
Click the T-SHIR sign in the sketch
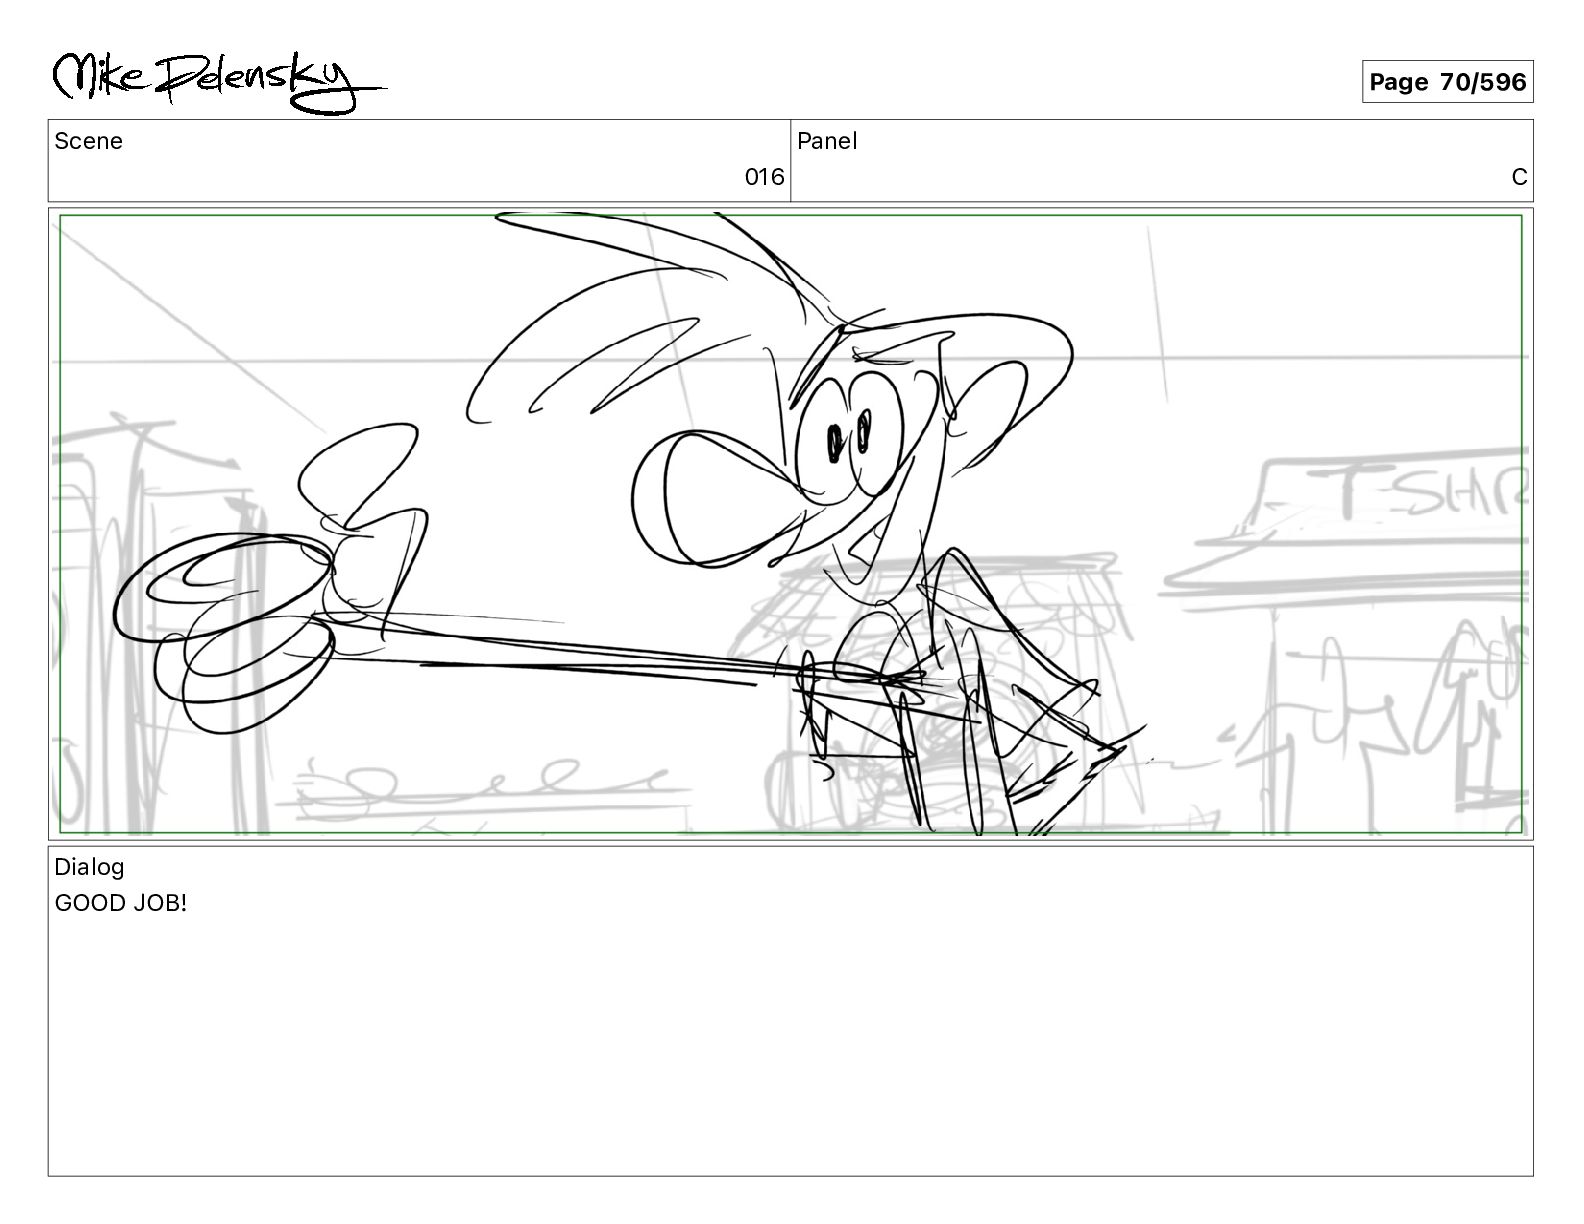click(x=1430, y=490)
